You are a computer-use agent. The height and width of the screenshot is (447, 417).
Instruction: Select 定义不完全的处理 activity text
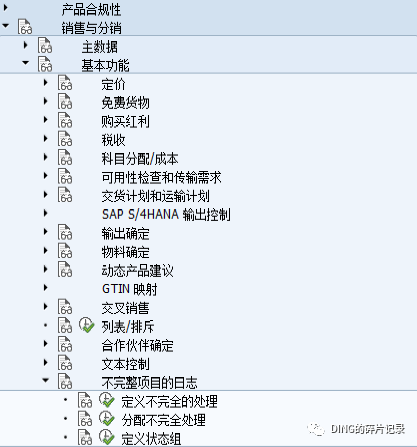[169, 401]
